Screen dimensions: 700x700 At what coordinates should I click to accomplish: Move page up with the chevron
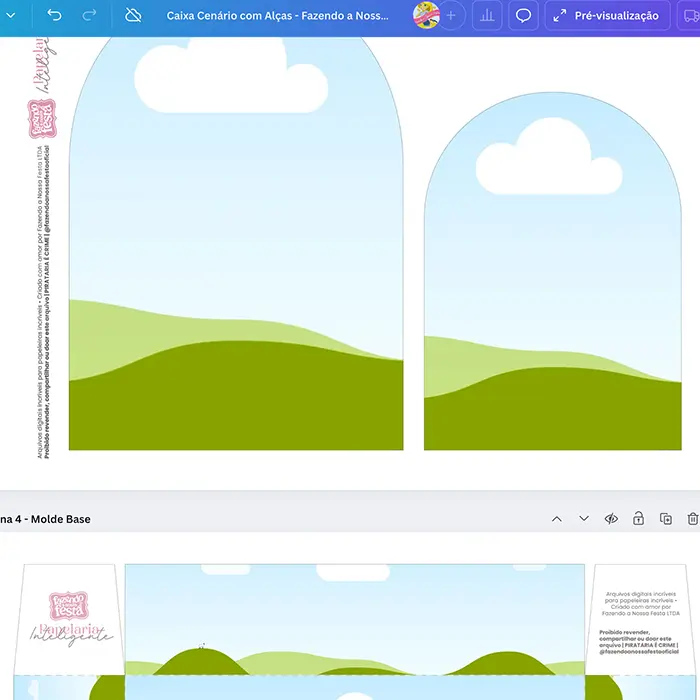[x=557, y=519]
